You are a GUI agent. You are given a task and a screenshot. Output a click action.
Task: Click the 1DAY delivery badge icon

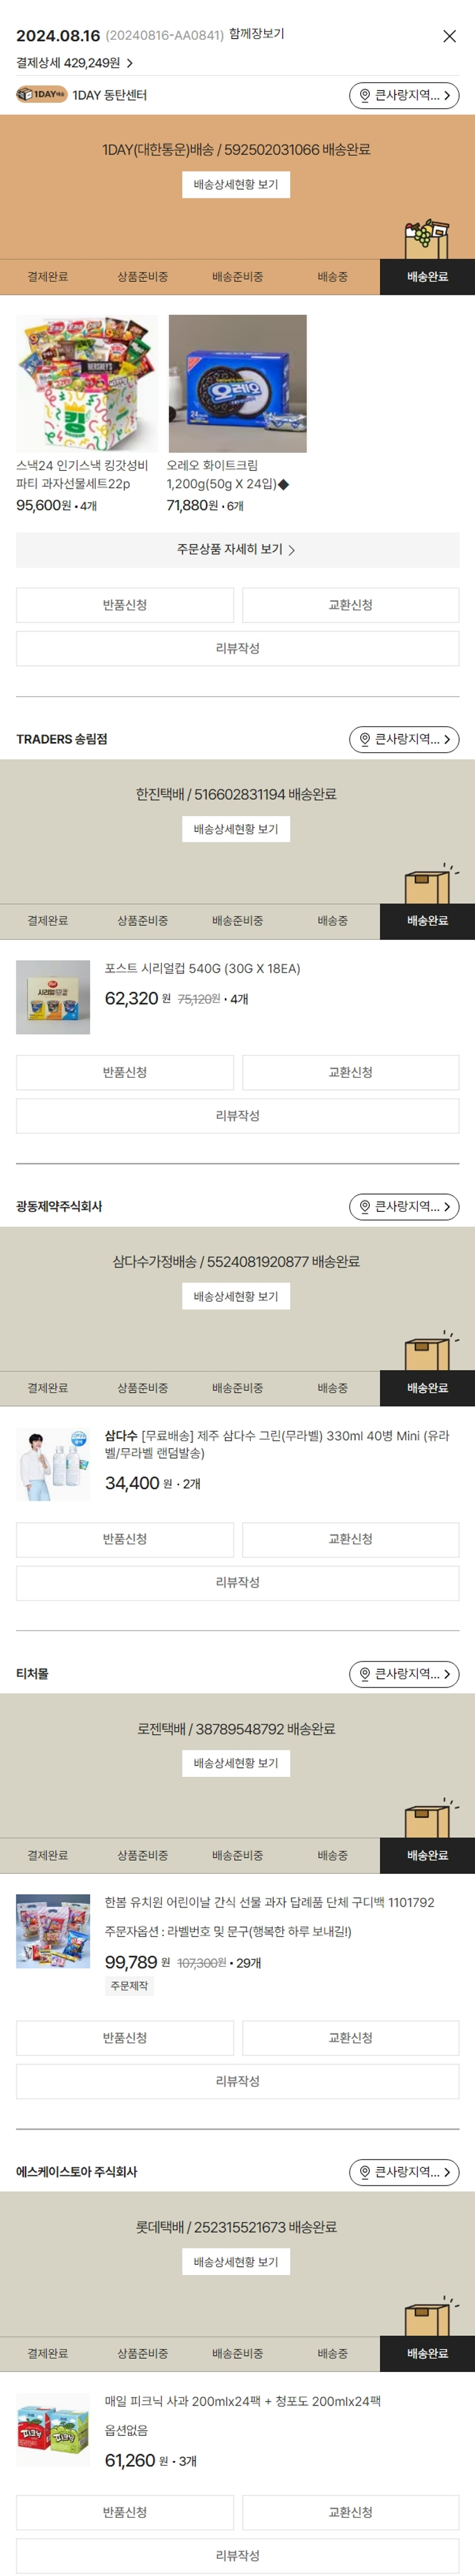click(x=41, y=95)
